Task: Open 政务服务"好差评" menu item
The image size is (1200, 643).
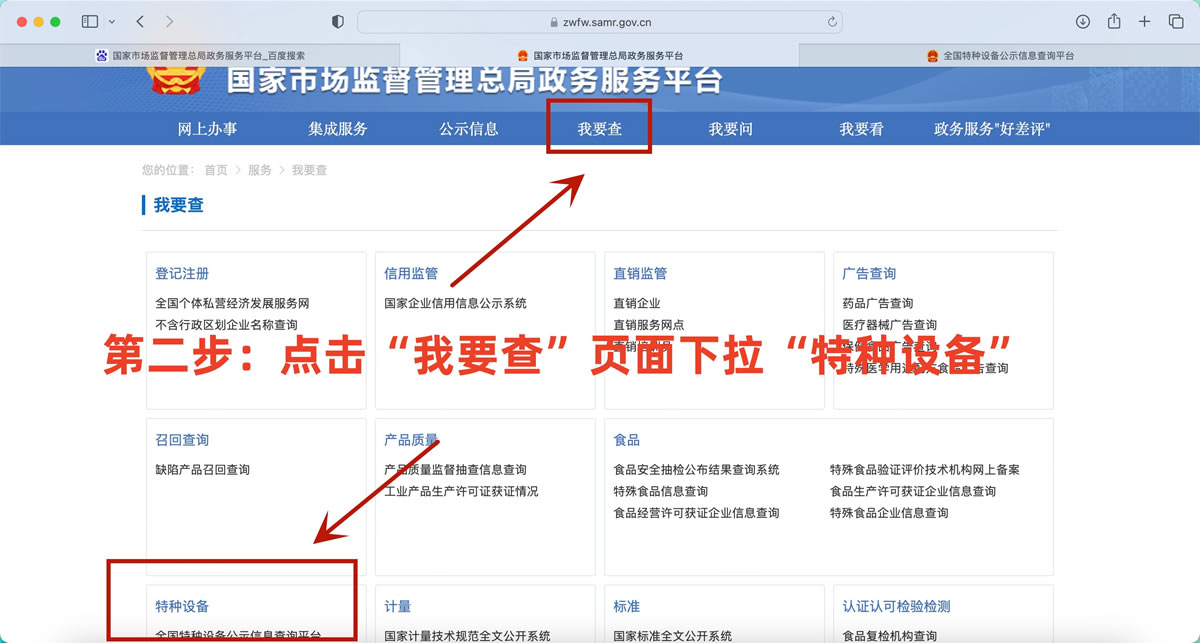Action: pyautogui.click(x=992, y=129)
